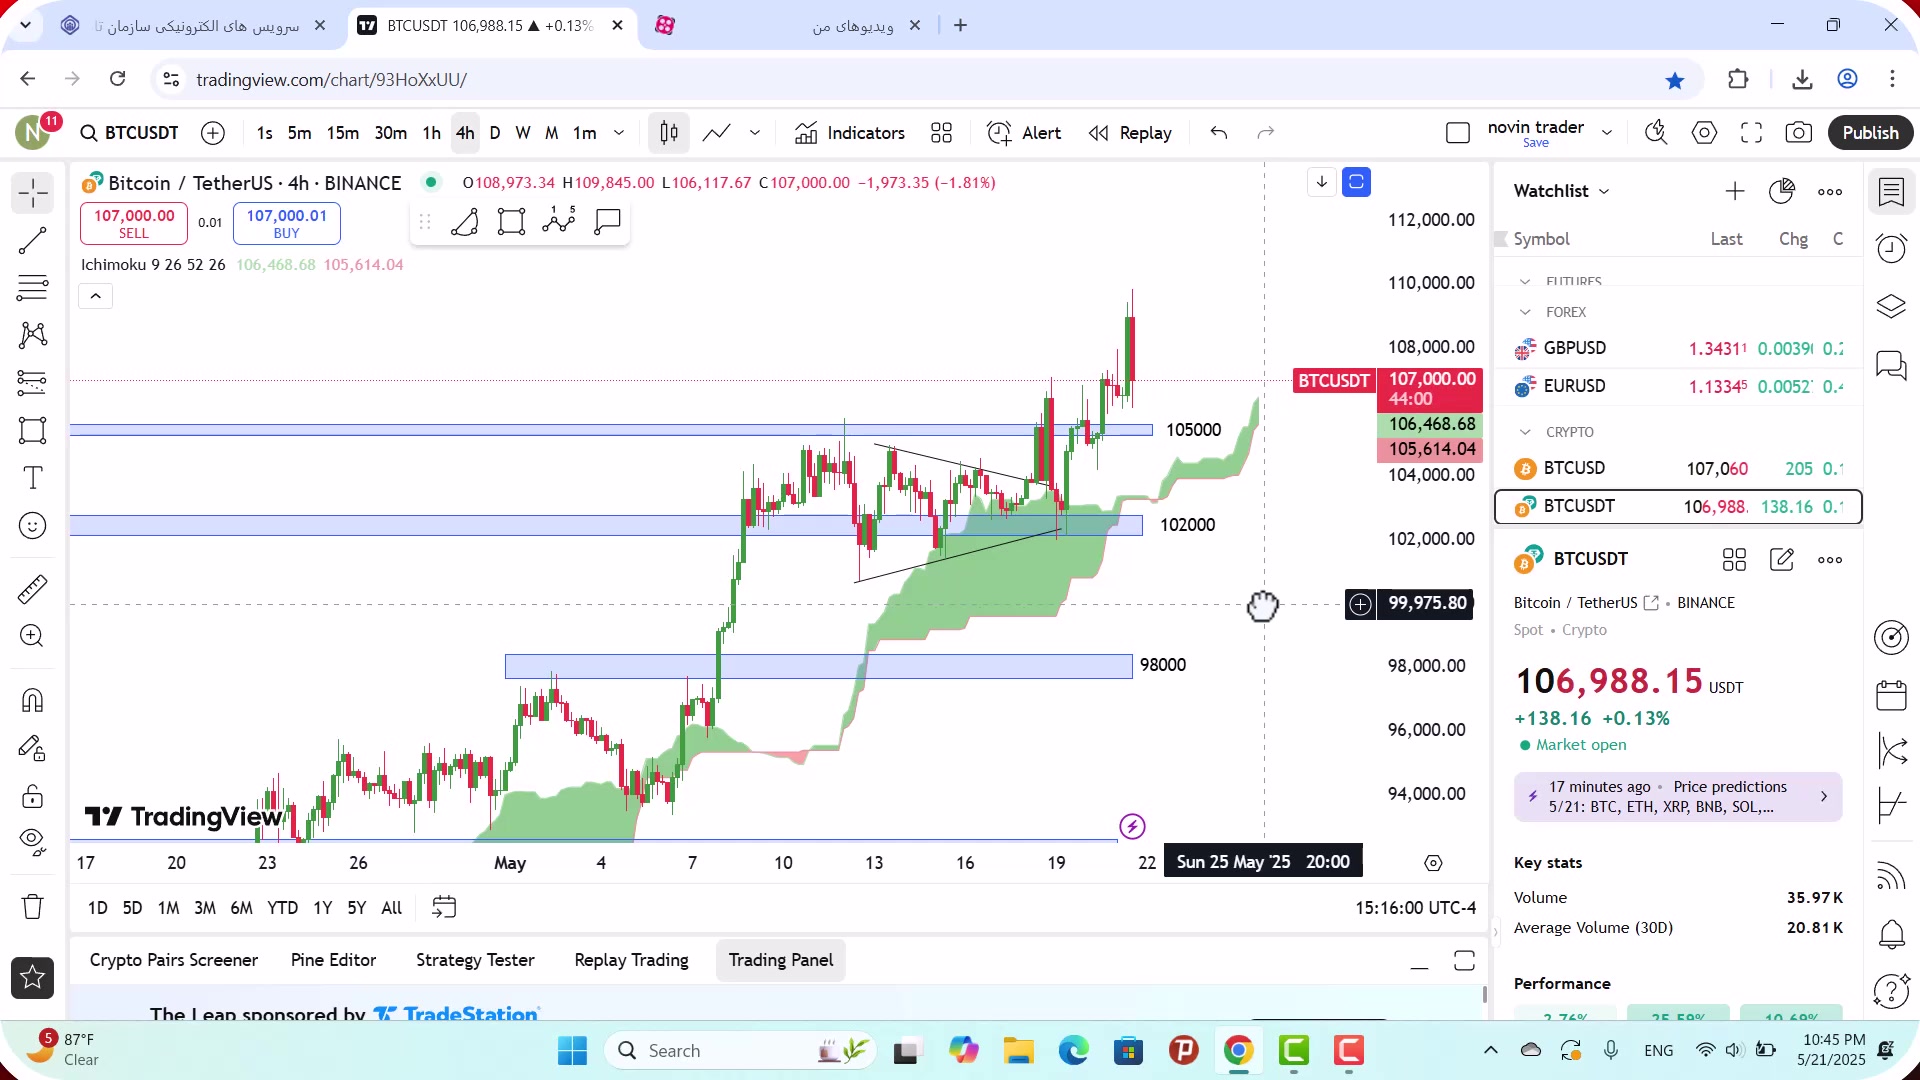1920x1080 pixels.
Task: Click the 107,000.01 BUY button
Action: tap(287, 223)
